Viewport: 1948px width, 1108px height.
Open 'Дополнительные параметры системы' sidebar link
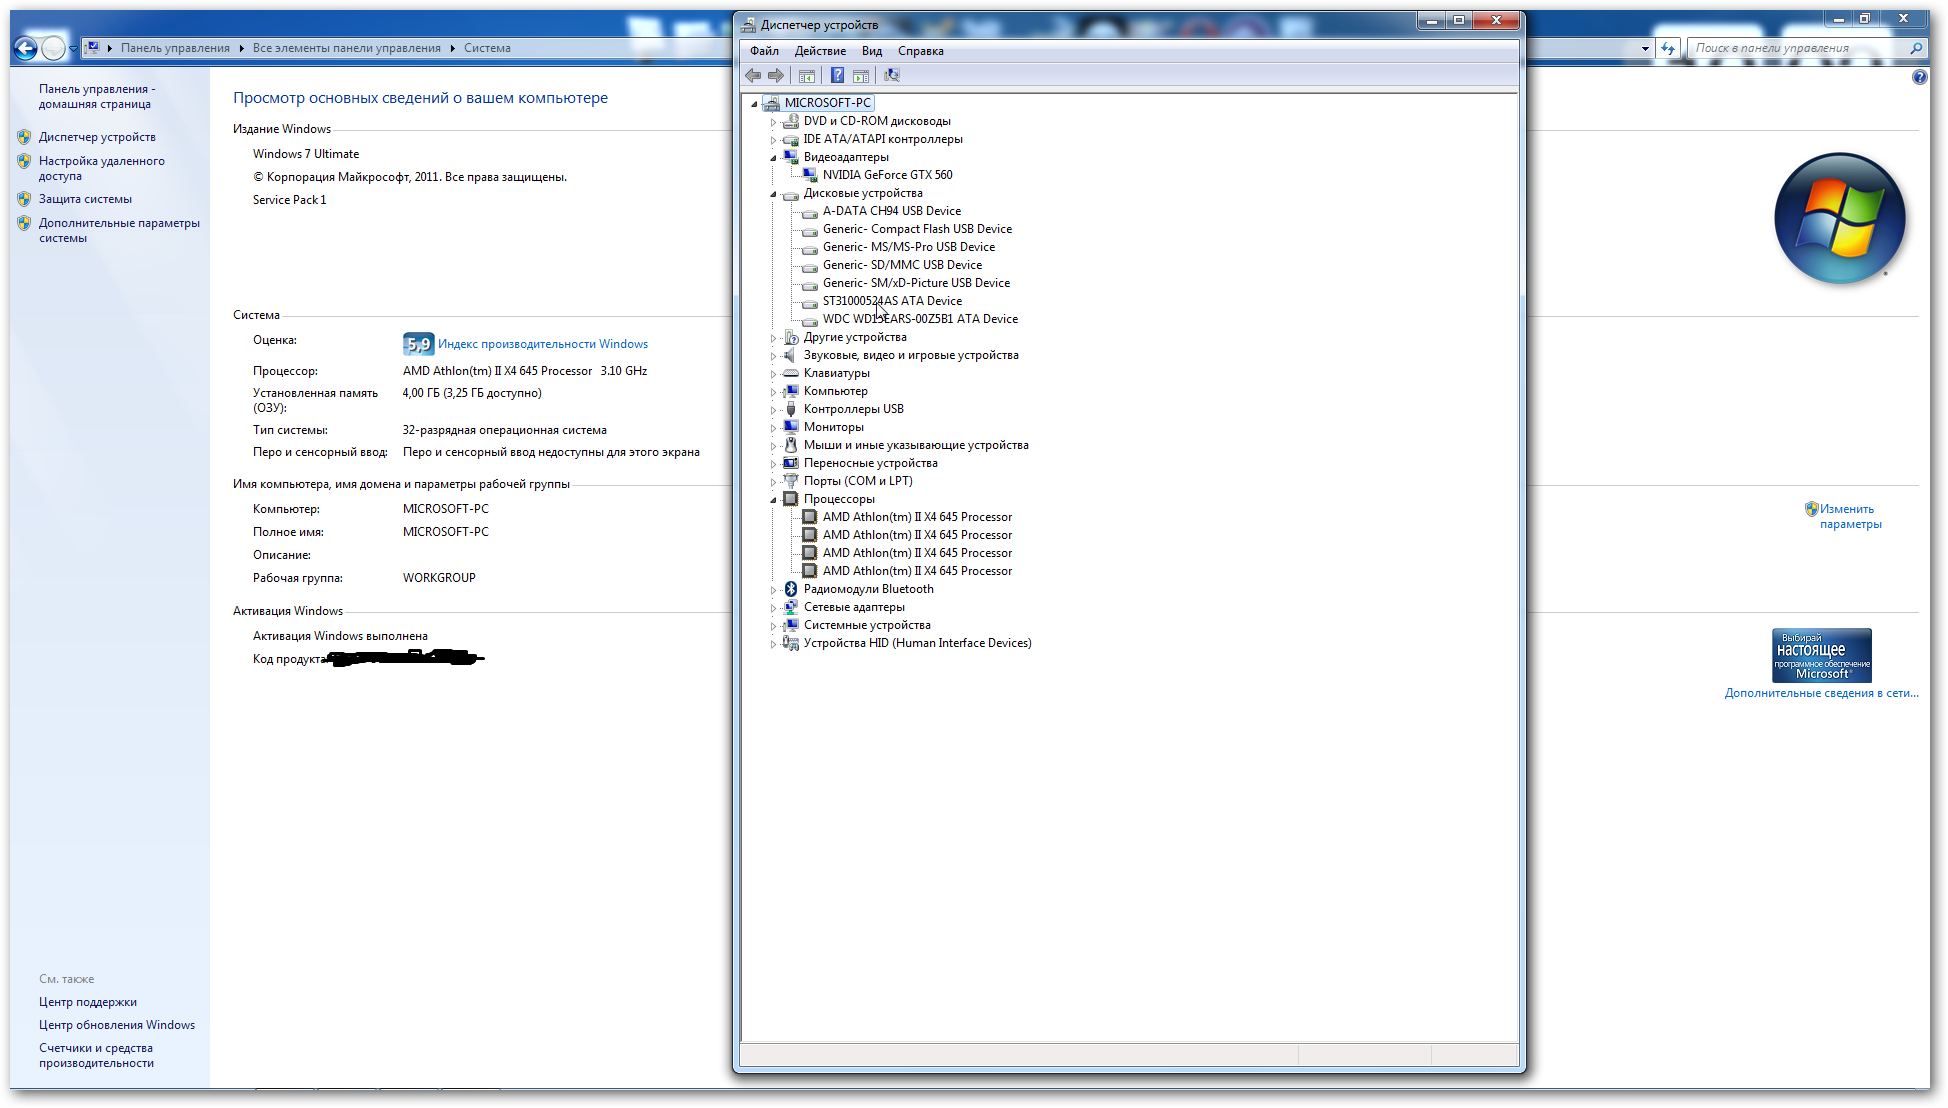pos(119,230)
